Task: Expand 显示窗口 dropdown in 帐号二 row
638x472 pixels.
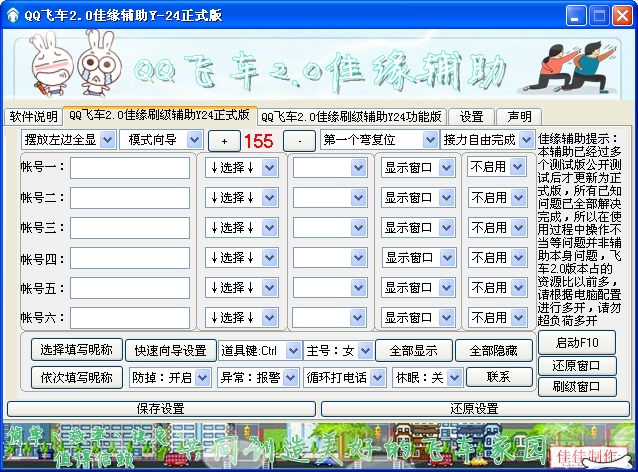Action: (x=418, y=198)
